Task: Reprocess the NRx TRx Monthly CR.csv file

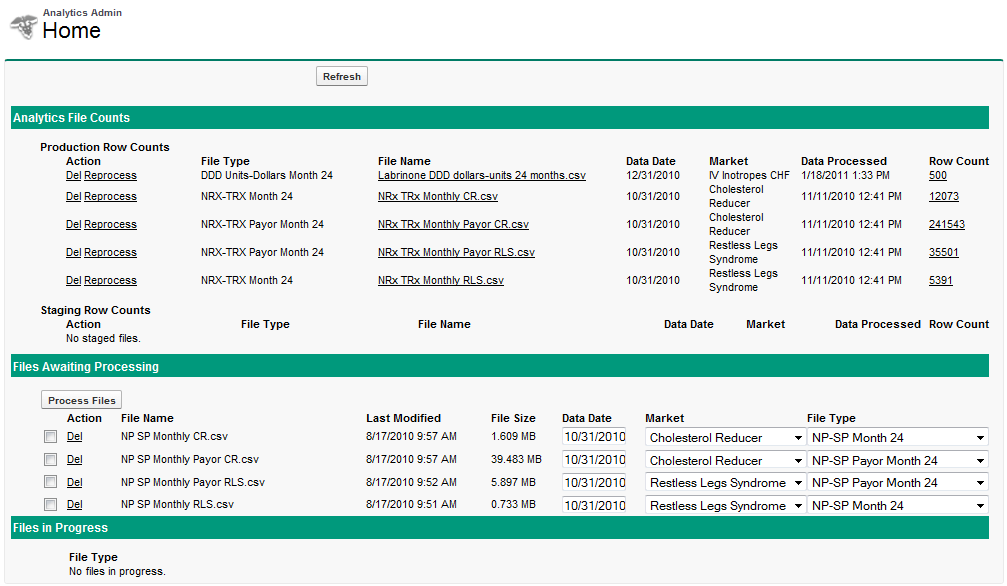Action: click(110, 197)
